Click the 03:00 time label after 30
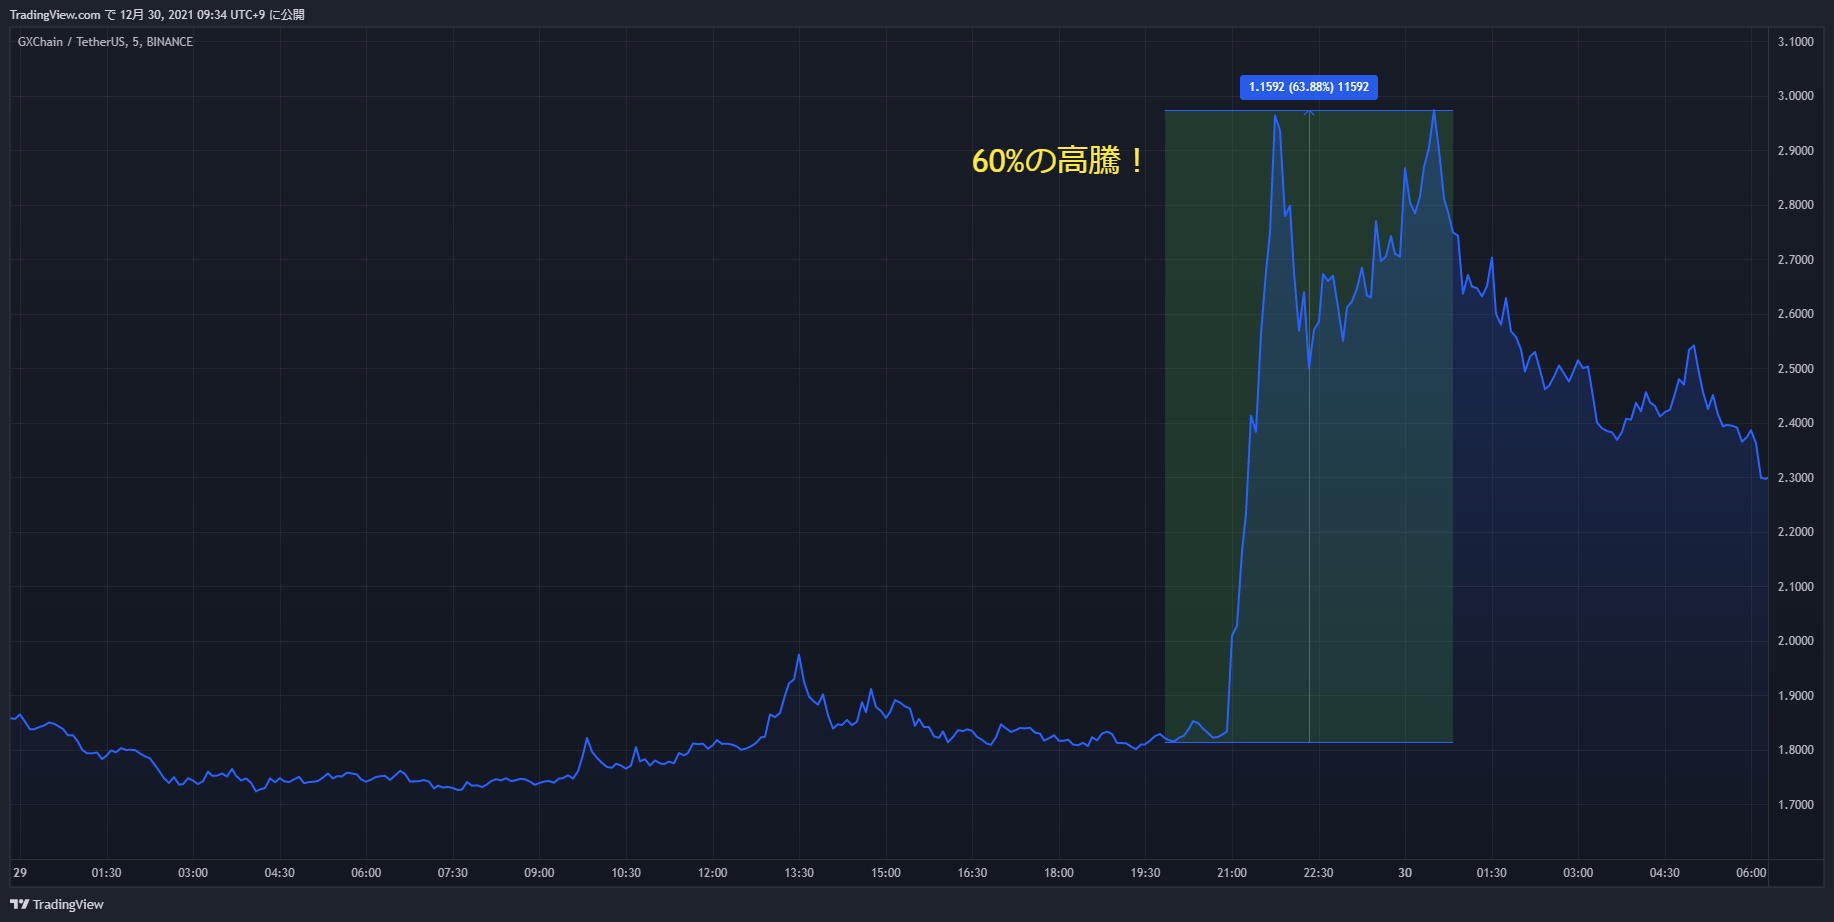The image size is (1834, 922). 1578,873
